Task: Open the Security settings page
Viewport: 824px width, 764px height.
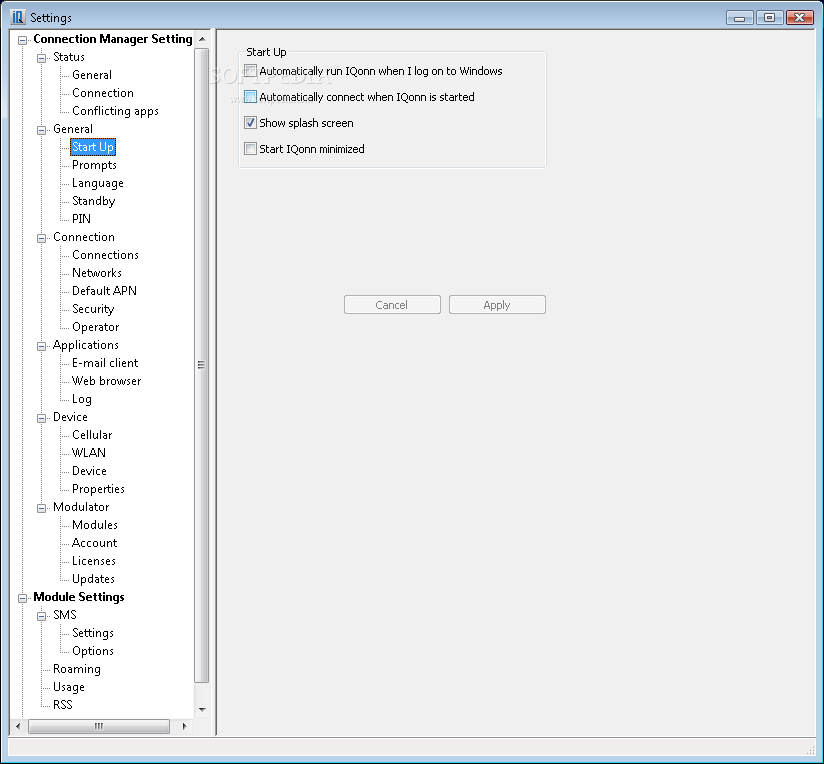Action: (x=93, y=309)
